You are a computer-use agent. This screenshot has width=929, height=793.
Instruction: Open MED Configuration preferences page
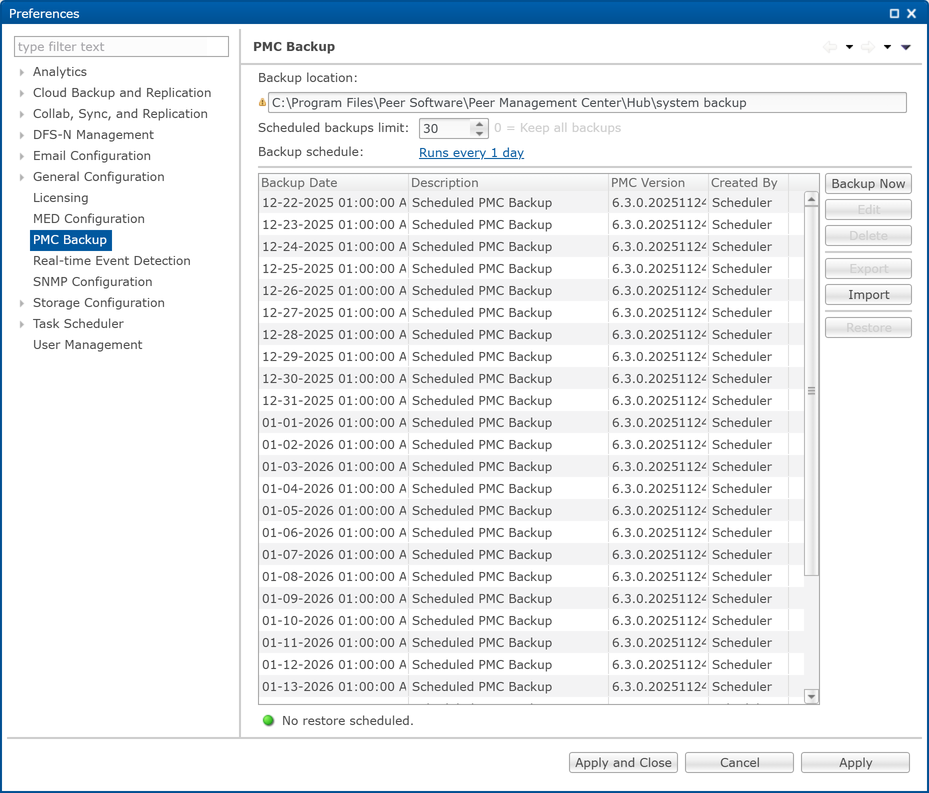point(88,219)
